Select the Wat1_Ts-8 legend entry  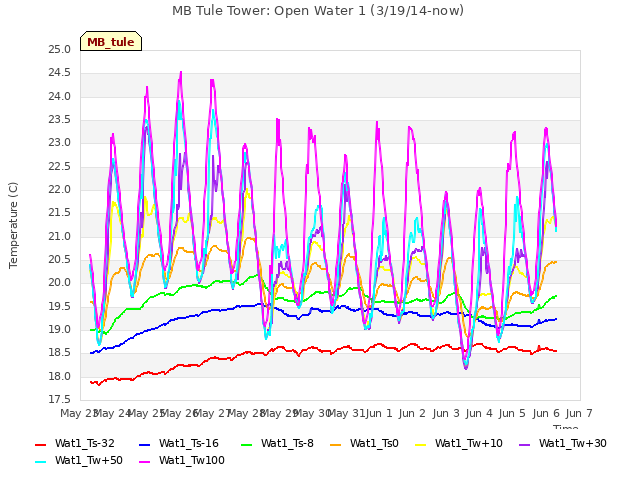click(x=277, y=444)
